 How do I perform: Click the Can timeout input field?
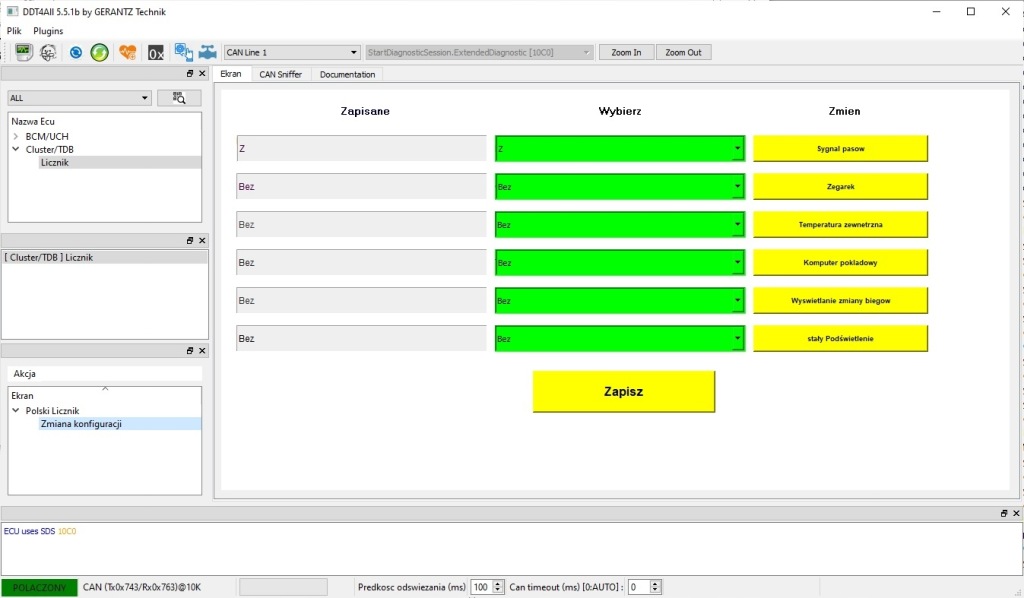click(x=638, y=587)
